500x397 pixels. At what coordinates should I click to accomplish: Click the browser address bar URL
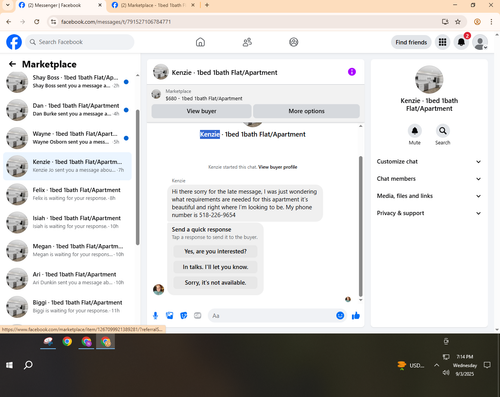(x=116, y=22)
